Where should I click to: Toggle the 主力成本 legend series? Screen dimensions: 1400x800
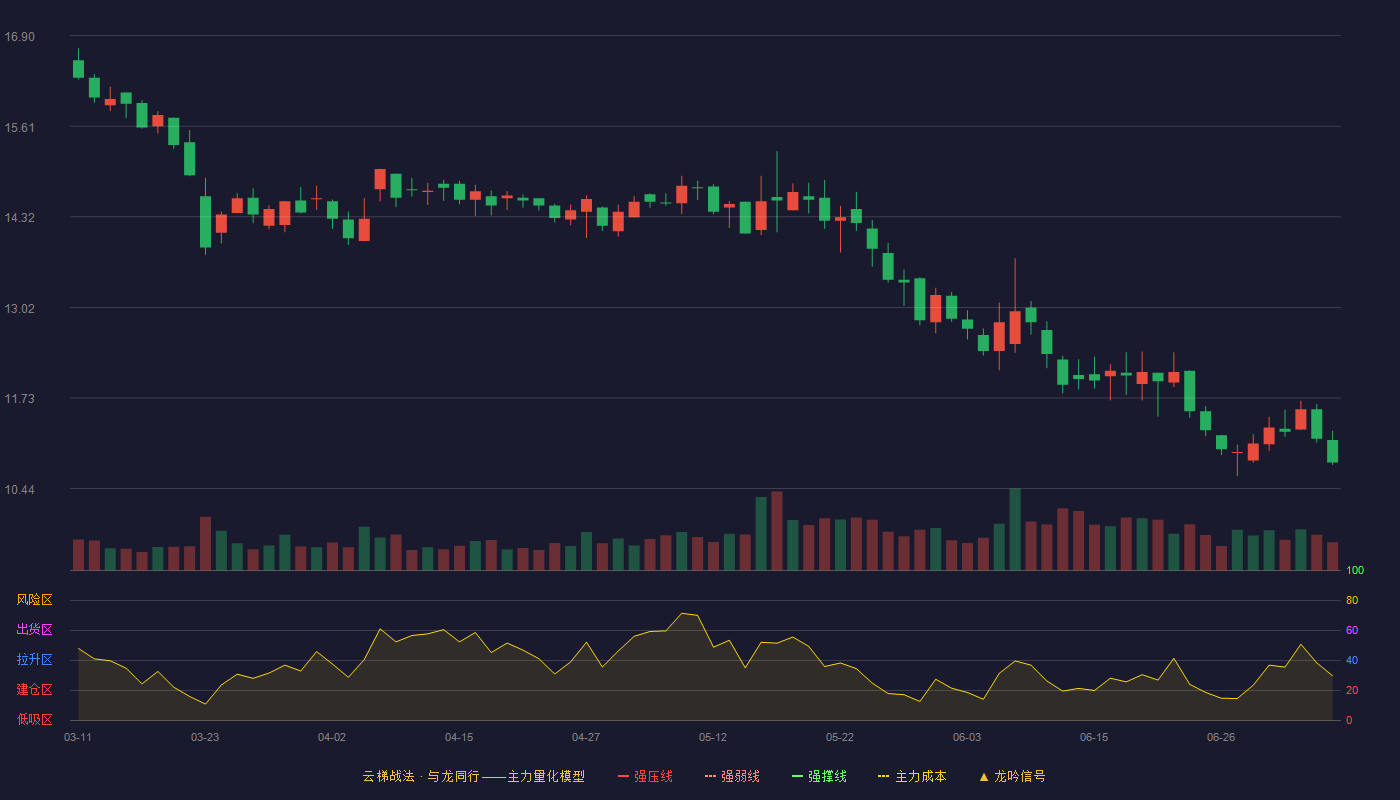pyautogui.click(x=911, y=776)
